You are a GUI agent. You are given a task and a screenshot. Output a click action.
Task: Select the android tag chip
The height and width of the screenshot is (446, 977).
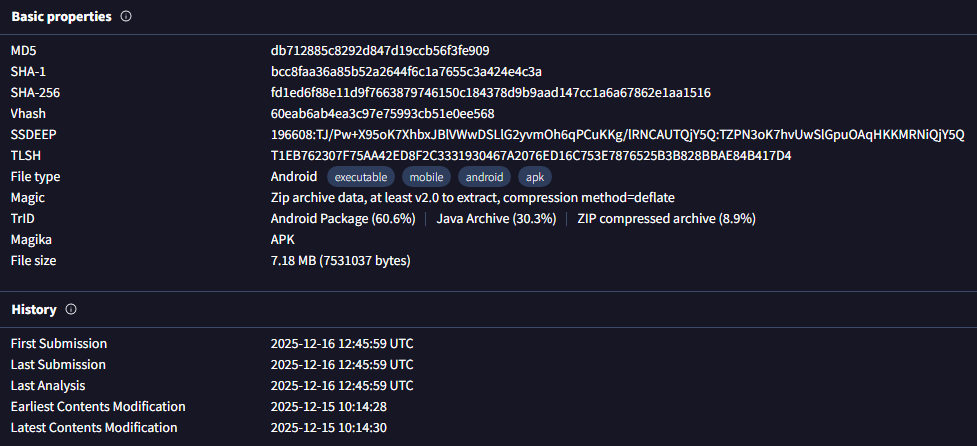(484, 177)
